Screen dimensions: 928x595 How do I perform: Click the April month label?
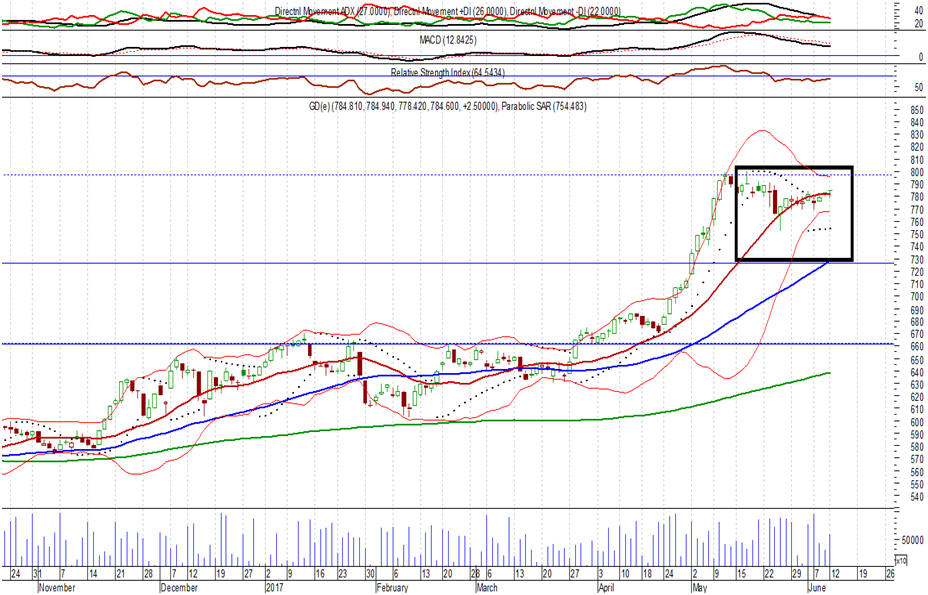(606, 588)
